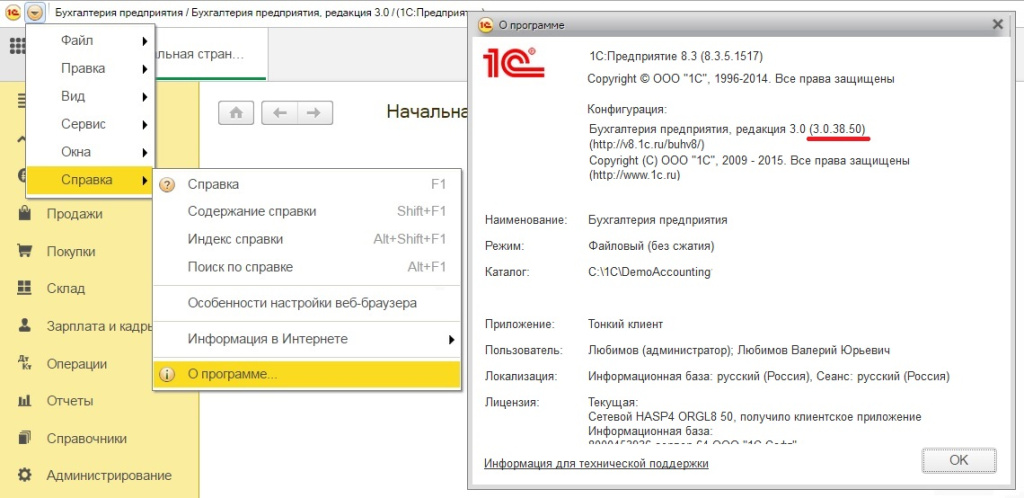Open Особенности настройки веб-браузера
1024x498 pixels.
coord(307,303)
